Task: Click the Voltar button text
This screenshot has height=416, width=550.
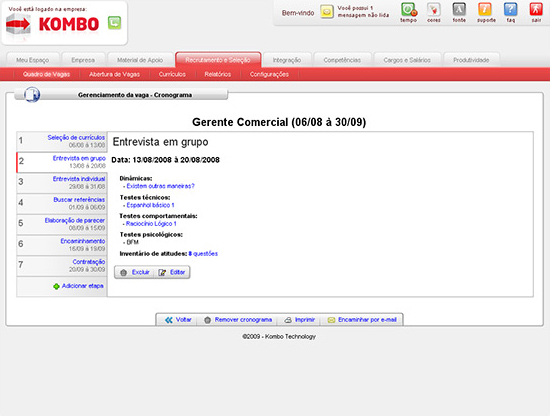Action: 183,320
